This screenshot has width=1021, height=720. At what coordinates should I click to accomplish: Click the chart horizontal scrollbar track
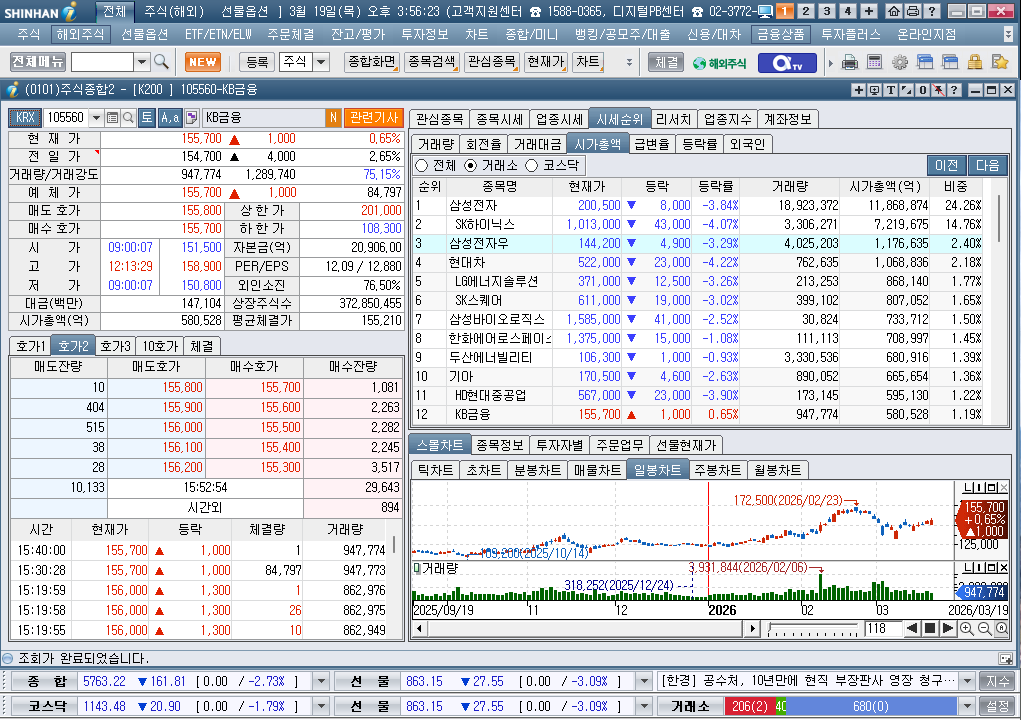pos(583,629)
